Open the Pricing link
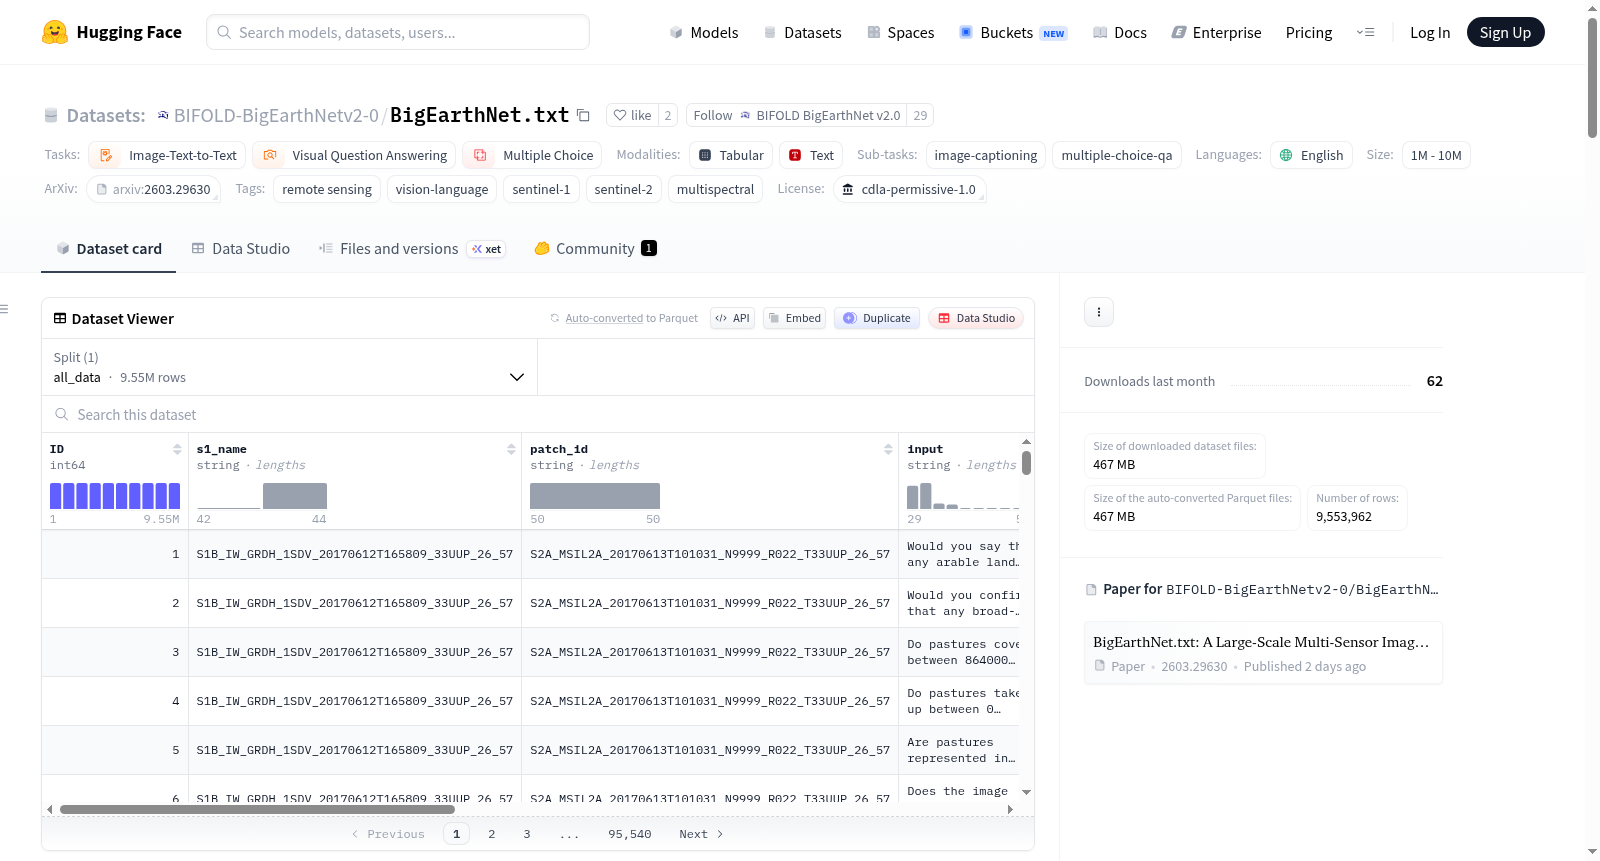Viewport: 1600px width, 861px height. pos(1309,32)
